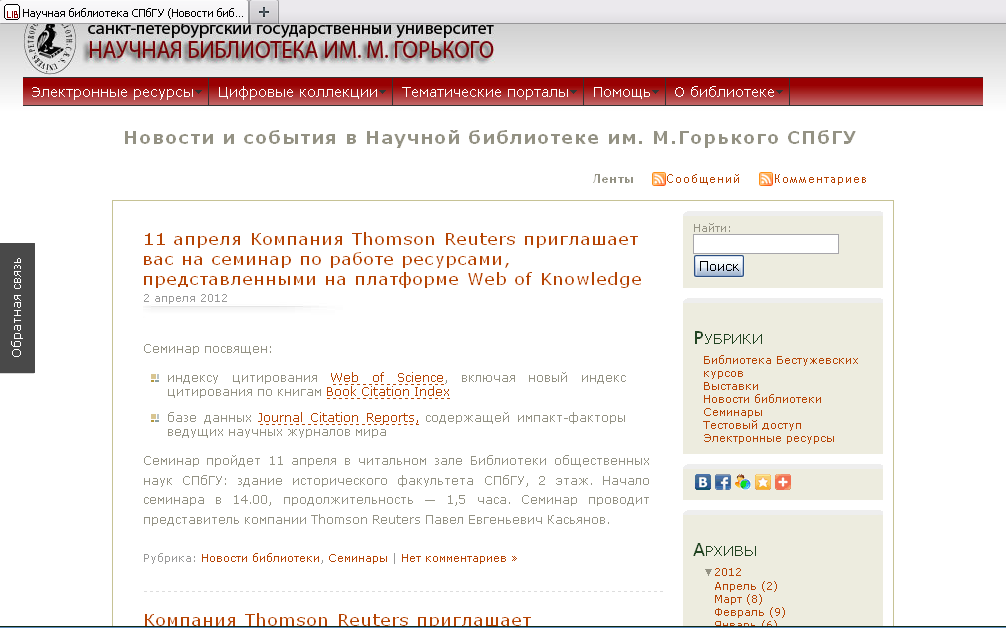1006x628 pixels.
Task: Click the Поиск search button
Action: pyautogui.click(x=719, y=266)
